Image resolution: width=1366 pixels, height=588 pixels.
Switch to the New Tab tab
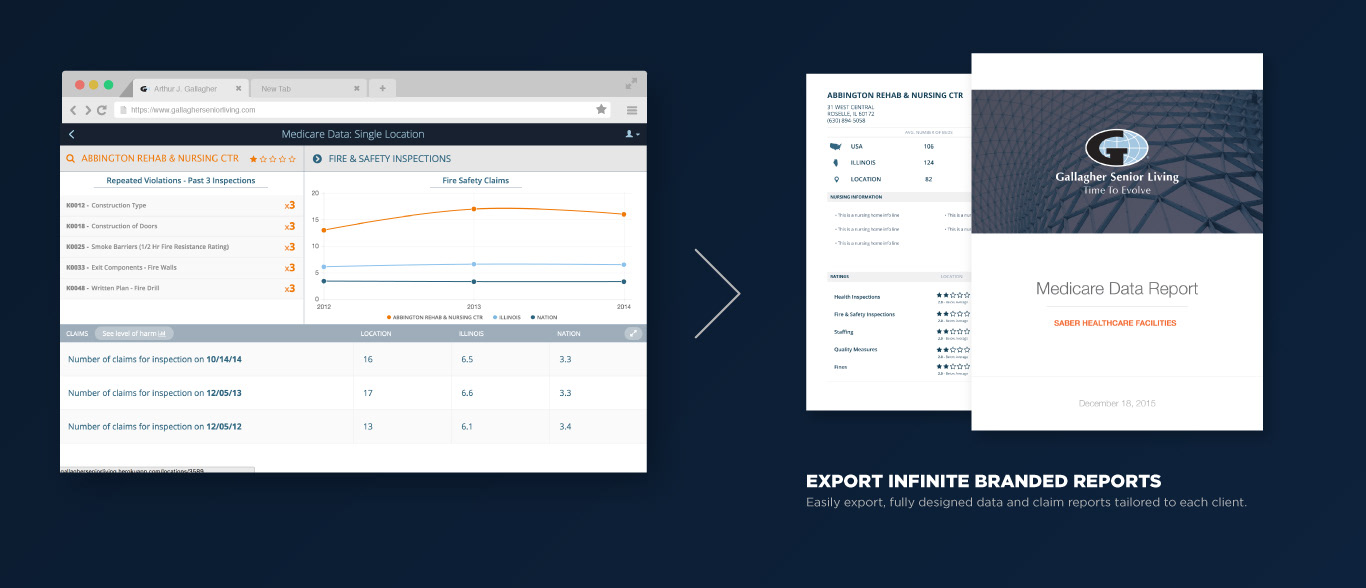coord(307,88)
